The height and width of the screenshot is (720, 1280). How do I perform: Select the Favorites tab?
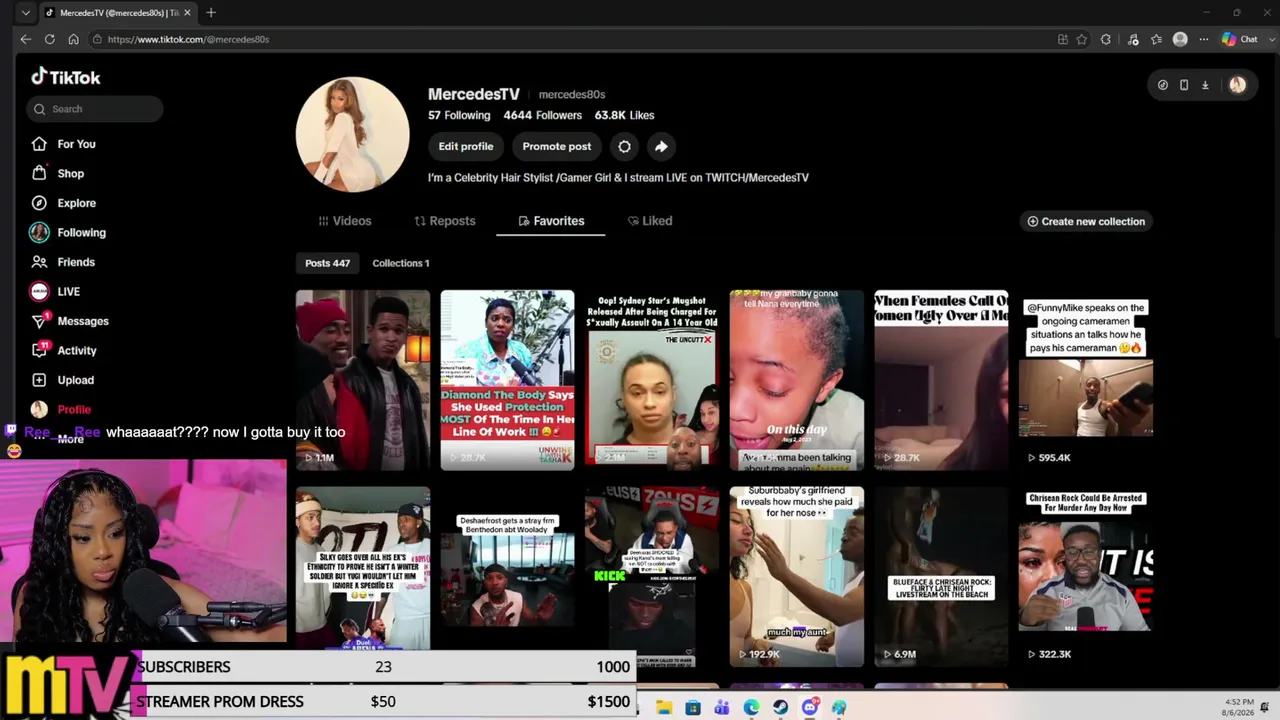551,221
